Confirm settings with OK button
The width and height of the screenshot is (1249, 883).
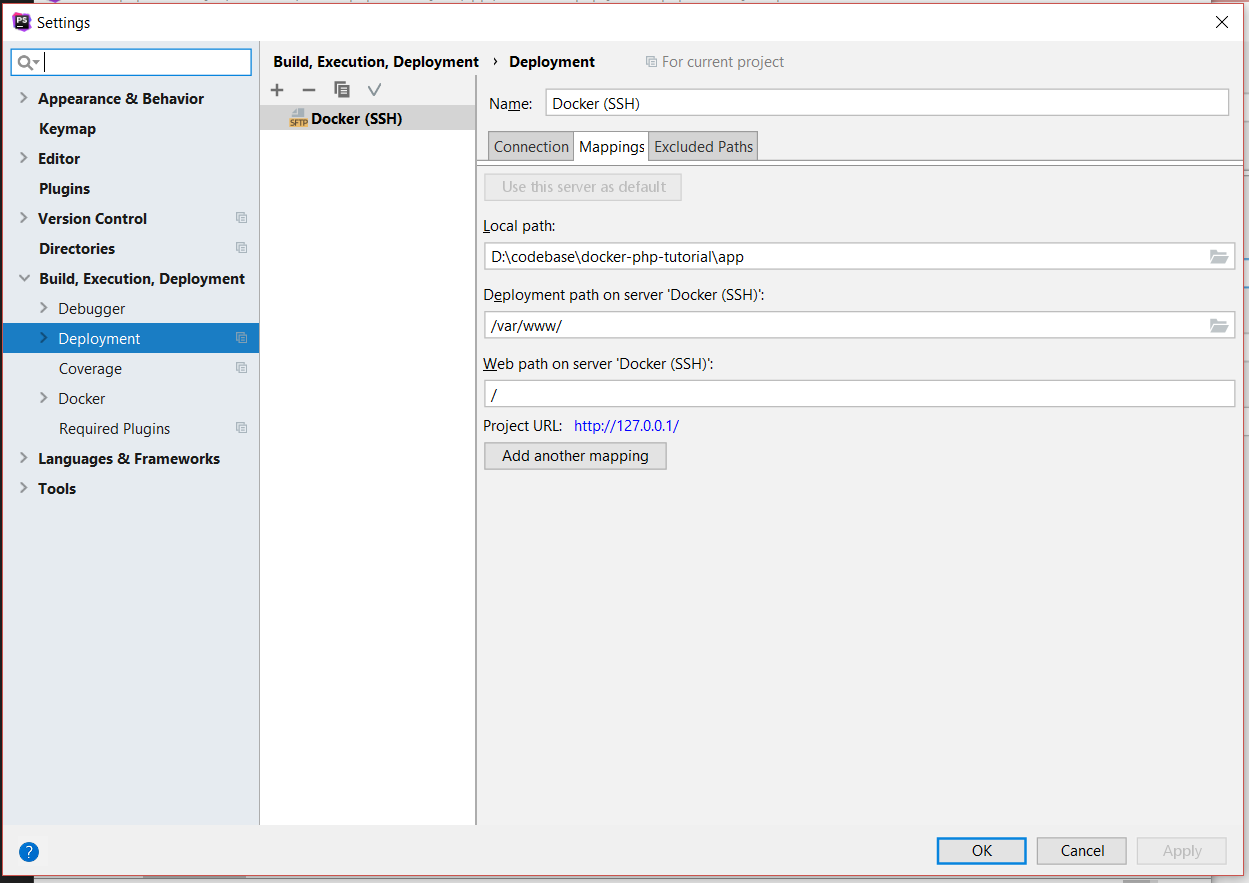coord(982,851)
